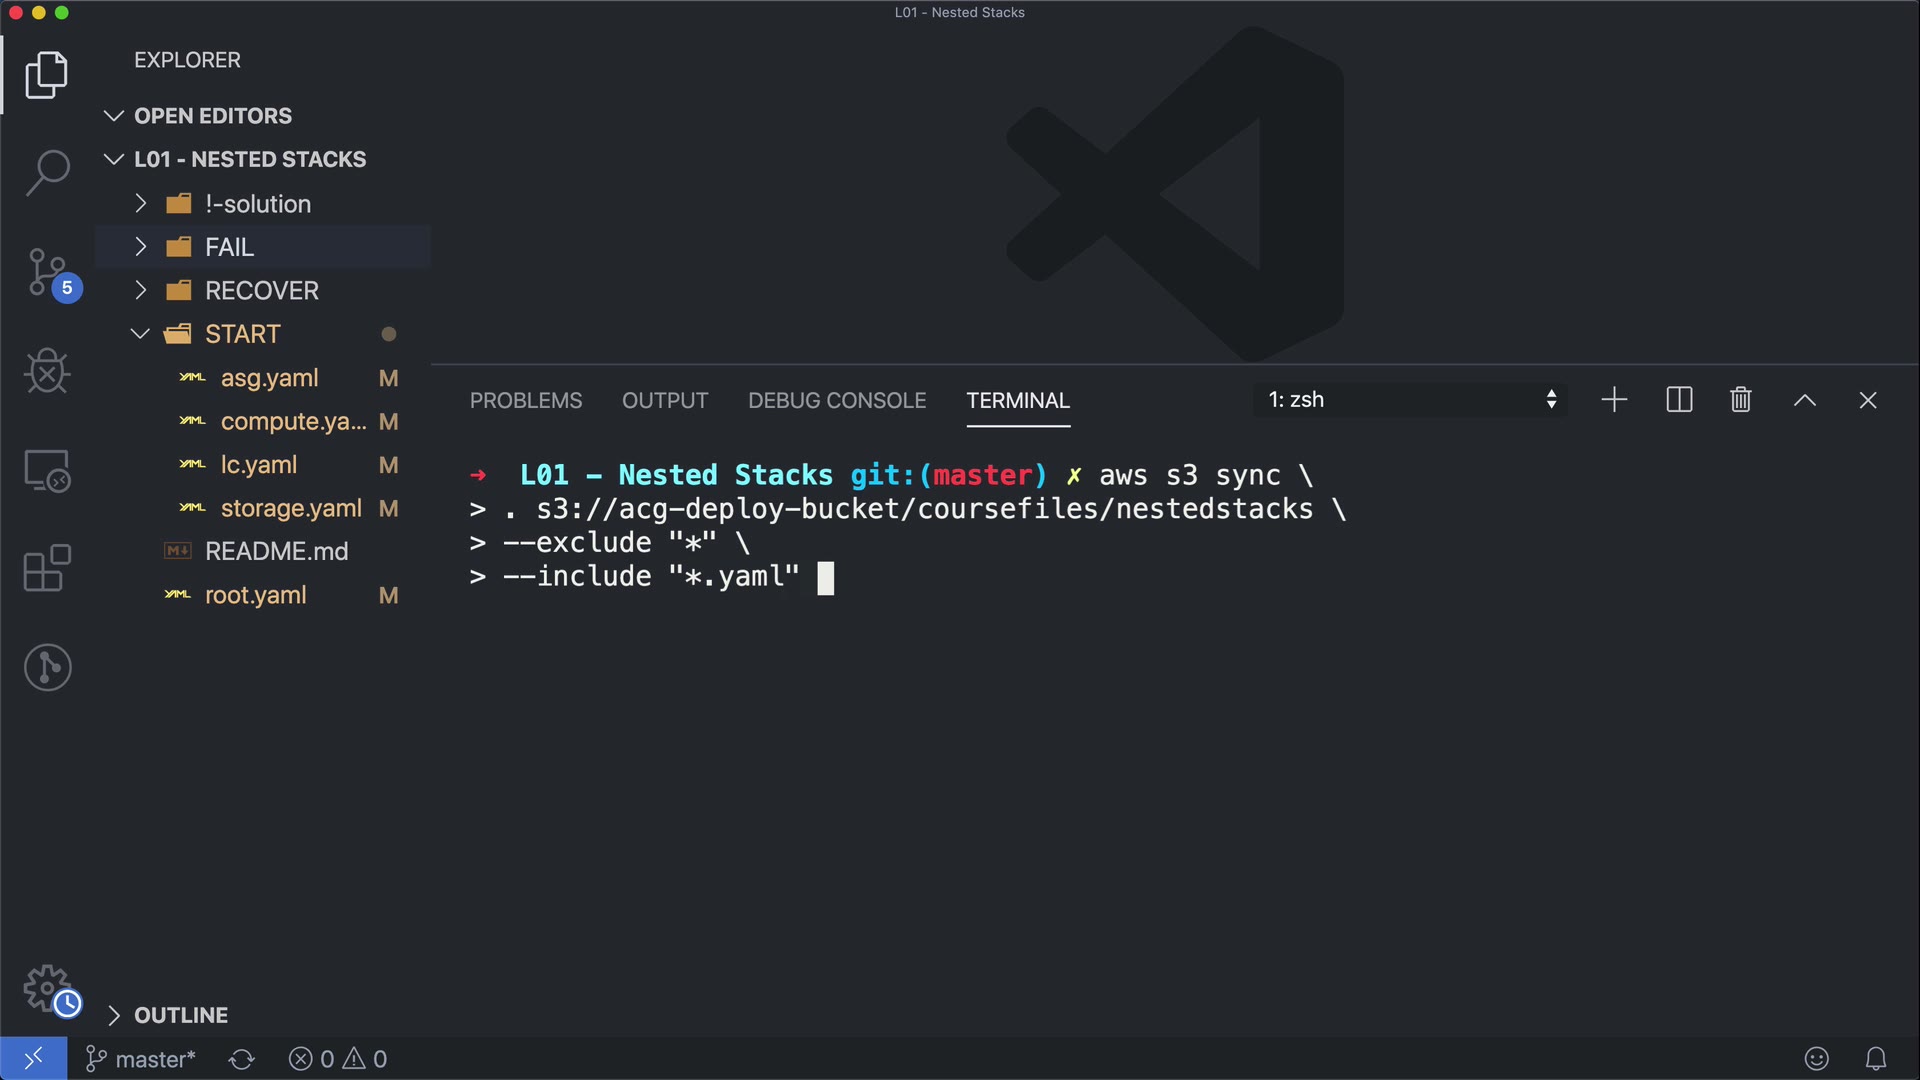1920x1080 pixels.
Task: Expand the OUTLINE section
Action: [181, 1015]
